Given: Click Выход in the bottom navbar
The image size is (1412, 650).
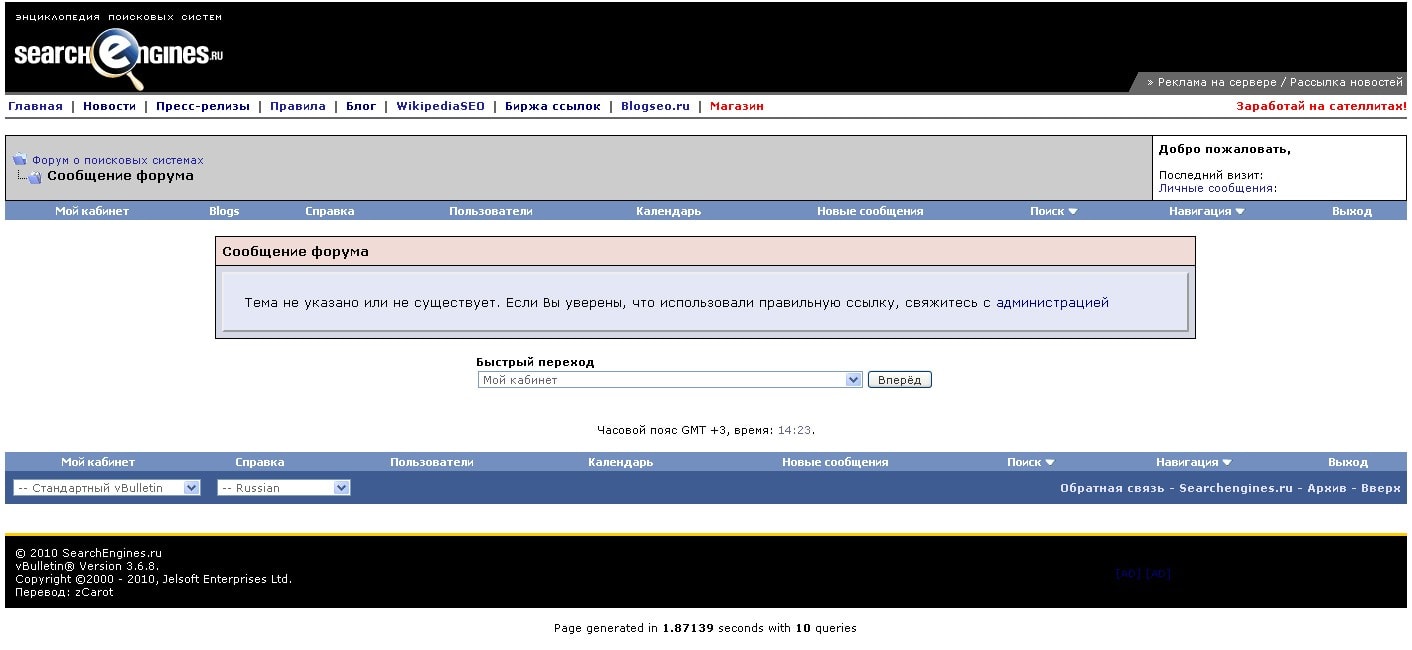Looking at the screenshot, I should [x=1348, y=462].
